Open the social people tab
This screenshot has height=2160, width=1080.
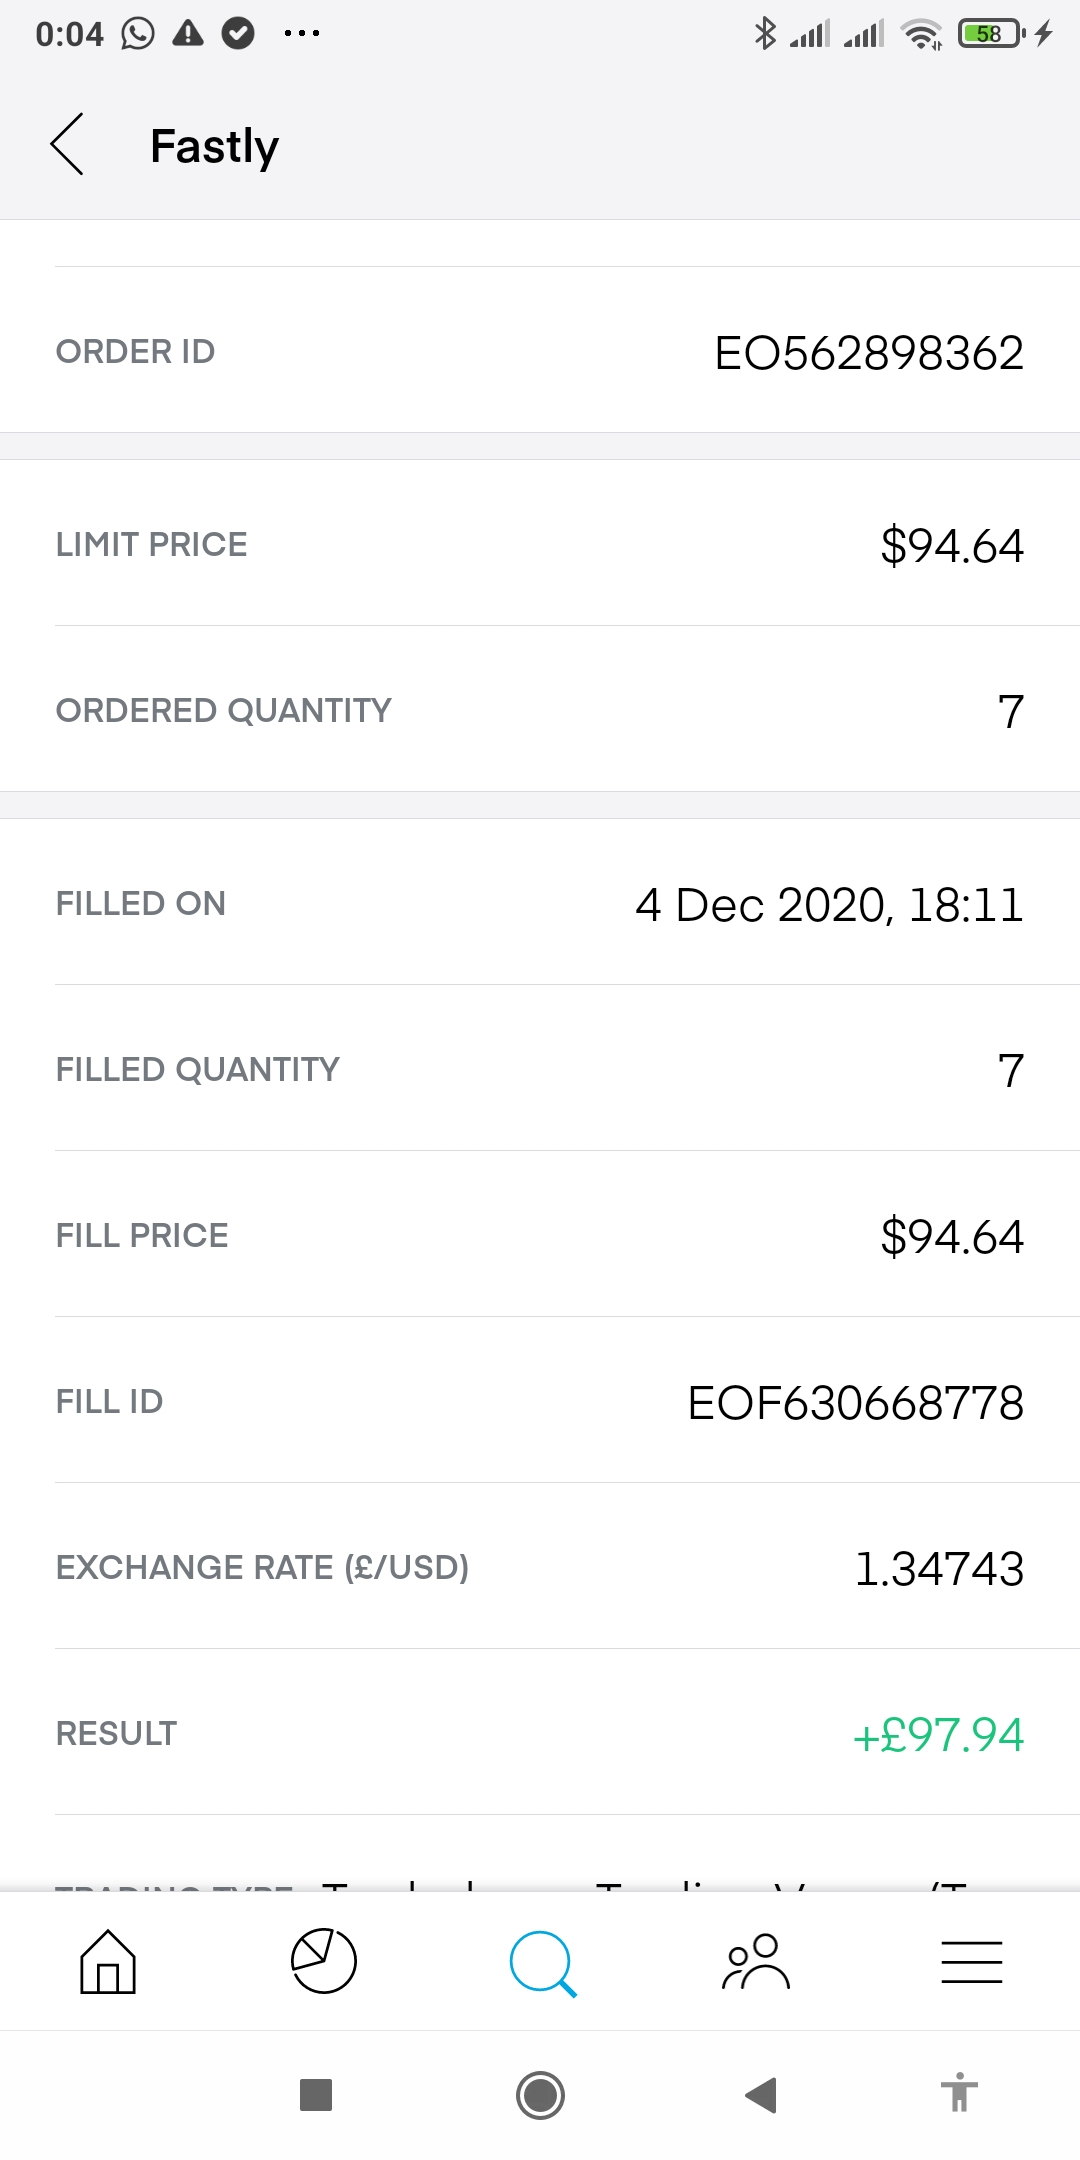(x=756, y=1961)
